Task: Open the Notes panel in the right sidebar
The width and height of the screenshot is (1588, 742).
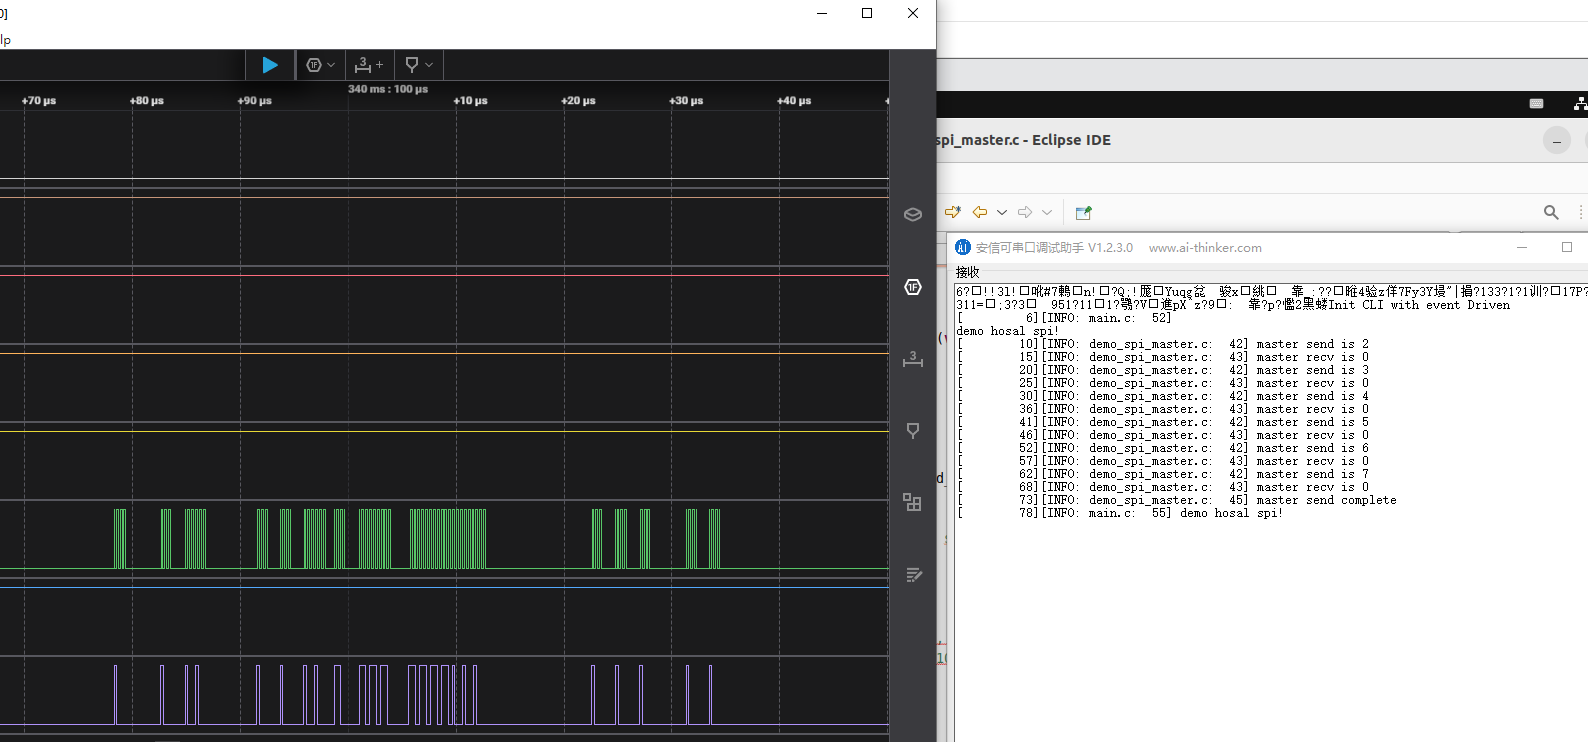Action: (913, 575)
